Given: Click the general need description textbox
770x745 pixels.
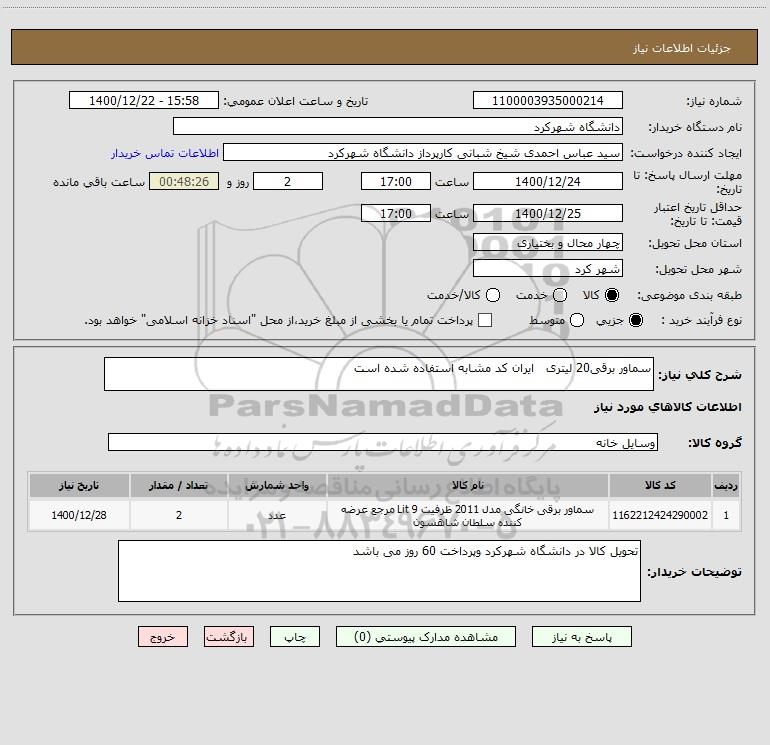Looking at the screenshot, I should (x=379, y=374).
